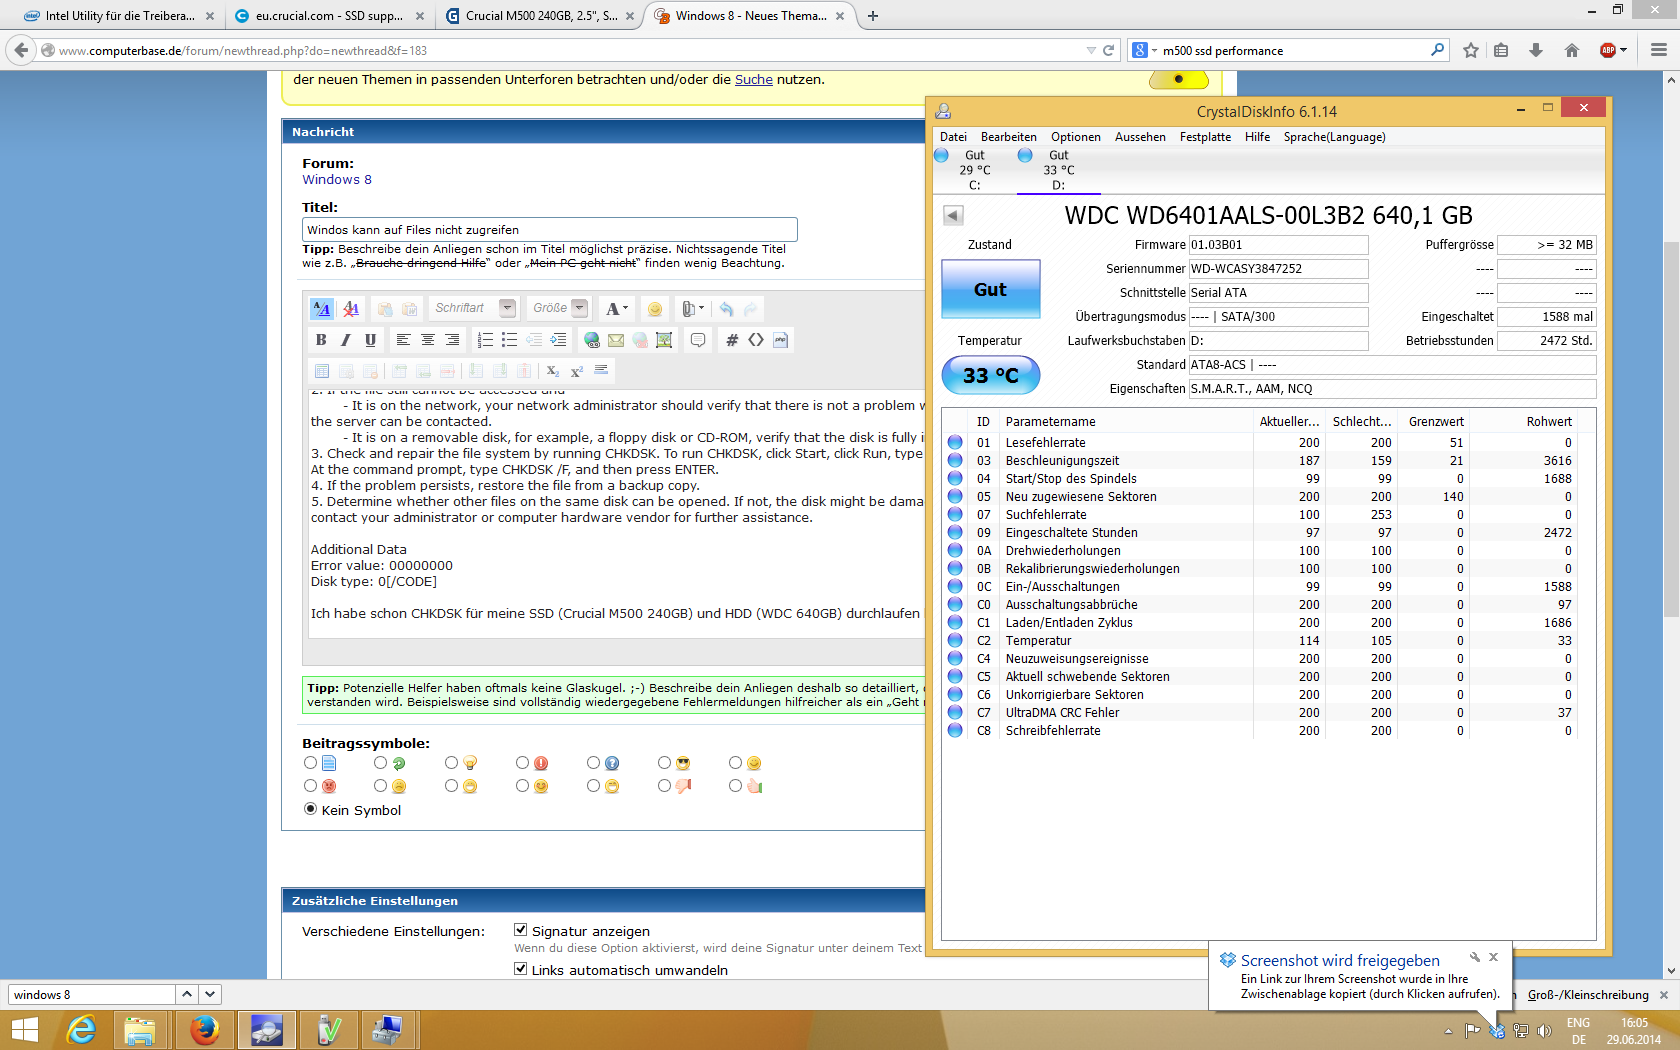Toggle 'Signatur anzeigen' checkbox

coord(521,930)
